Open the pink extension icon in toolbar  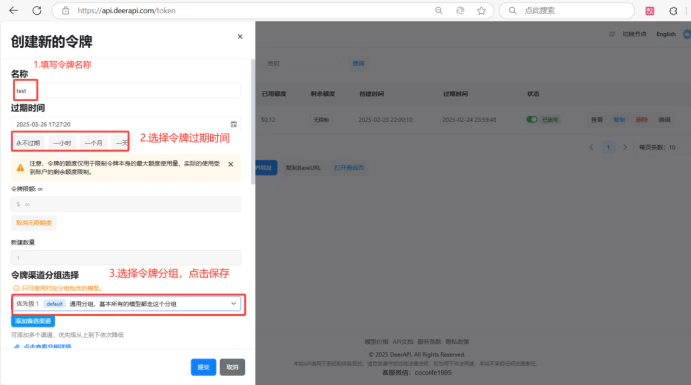[650, 11]
